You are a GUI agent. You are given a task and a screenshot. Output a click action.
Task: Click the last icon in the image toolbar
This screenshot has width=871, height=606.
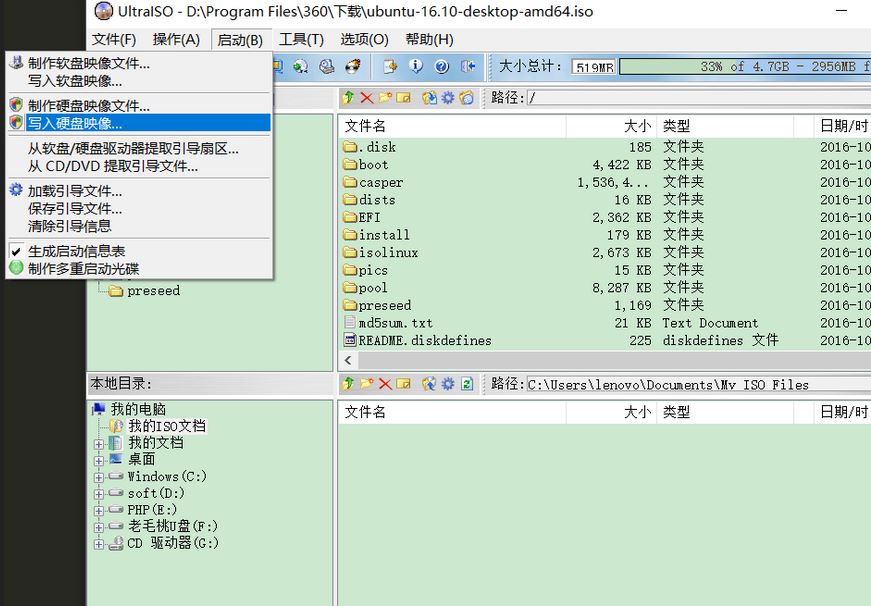pyautogui.click(x=467, y=98)
